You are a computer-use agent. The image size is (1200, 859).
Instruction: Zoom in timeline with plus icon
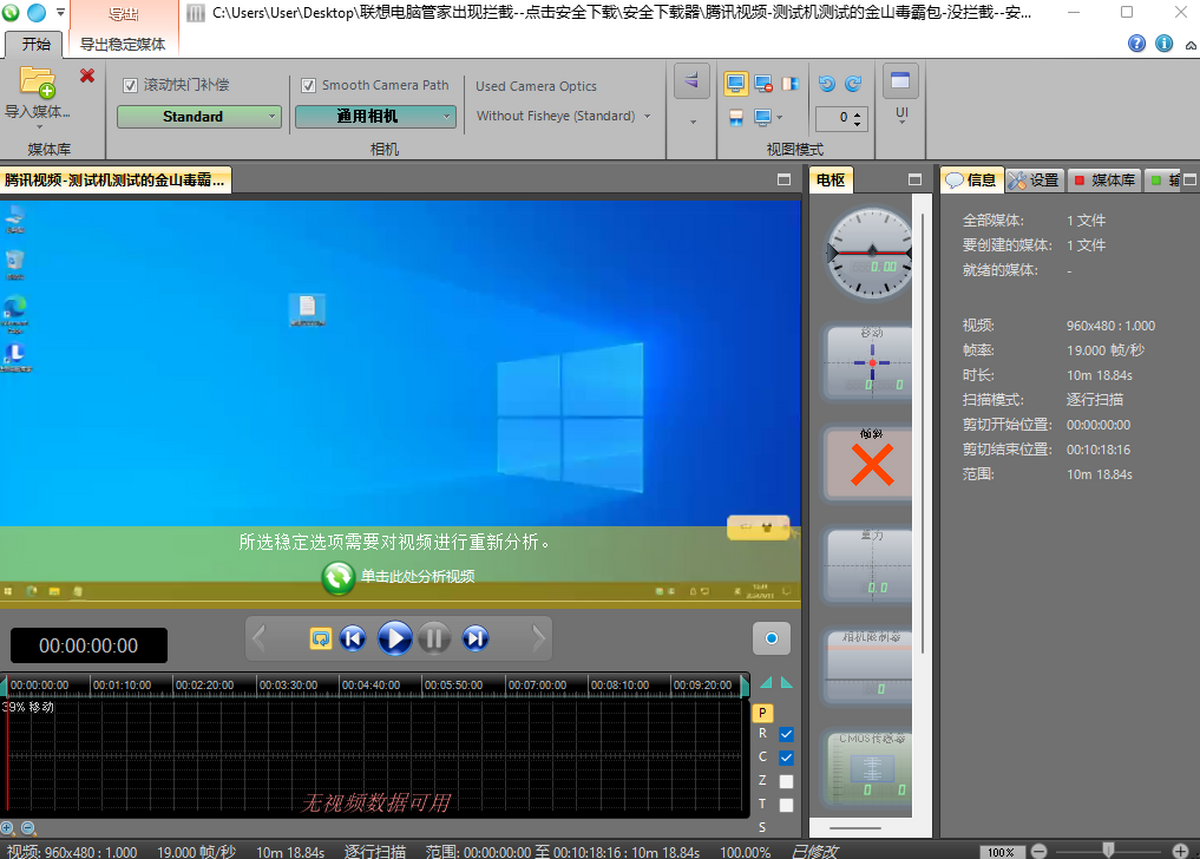click(8, 828)
